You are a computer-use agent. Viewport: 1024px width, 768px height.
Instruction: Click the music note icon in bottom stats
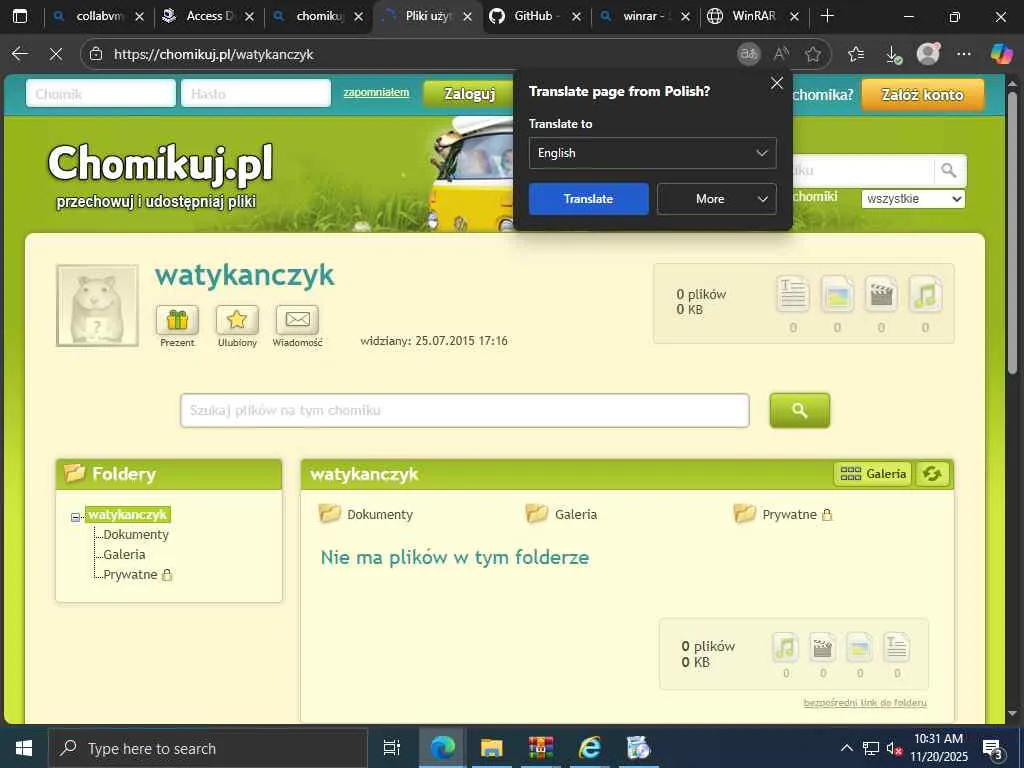[x=786, y=647]
